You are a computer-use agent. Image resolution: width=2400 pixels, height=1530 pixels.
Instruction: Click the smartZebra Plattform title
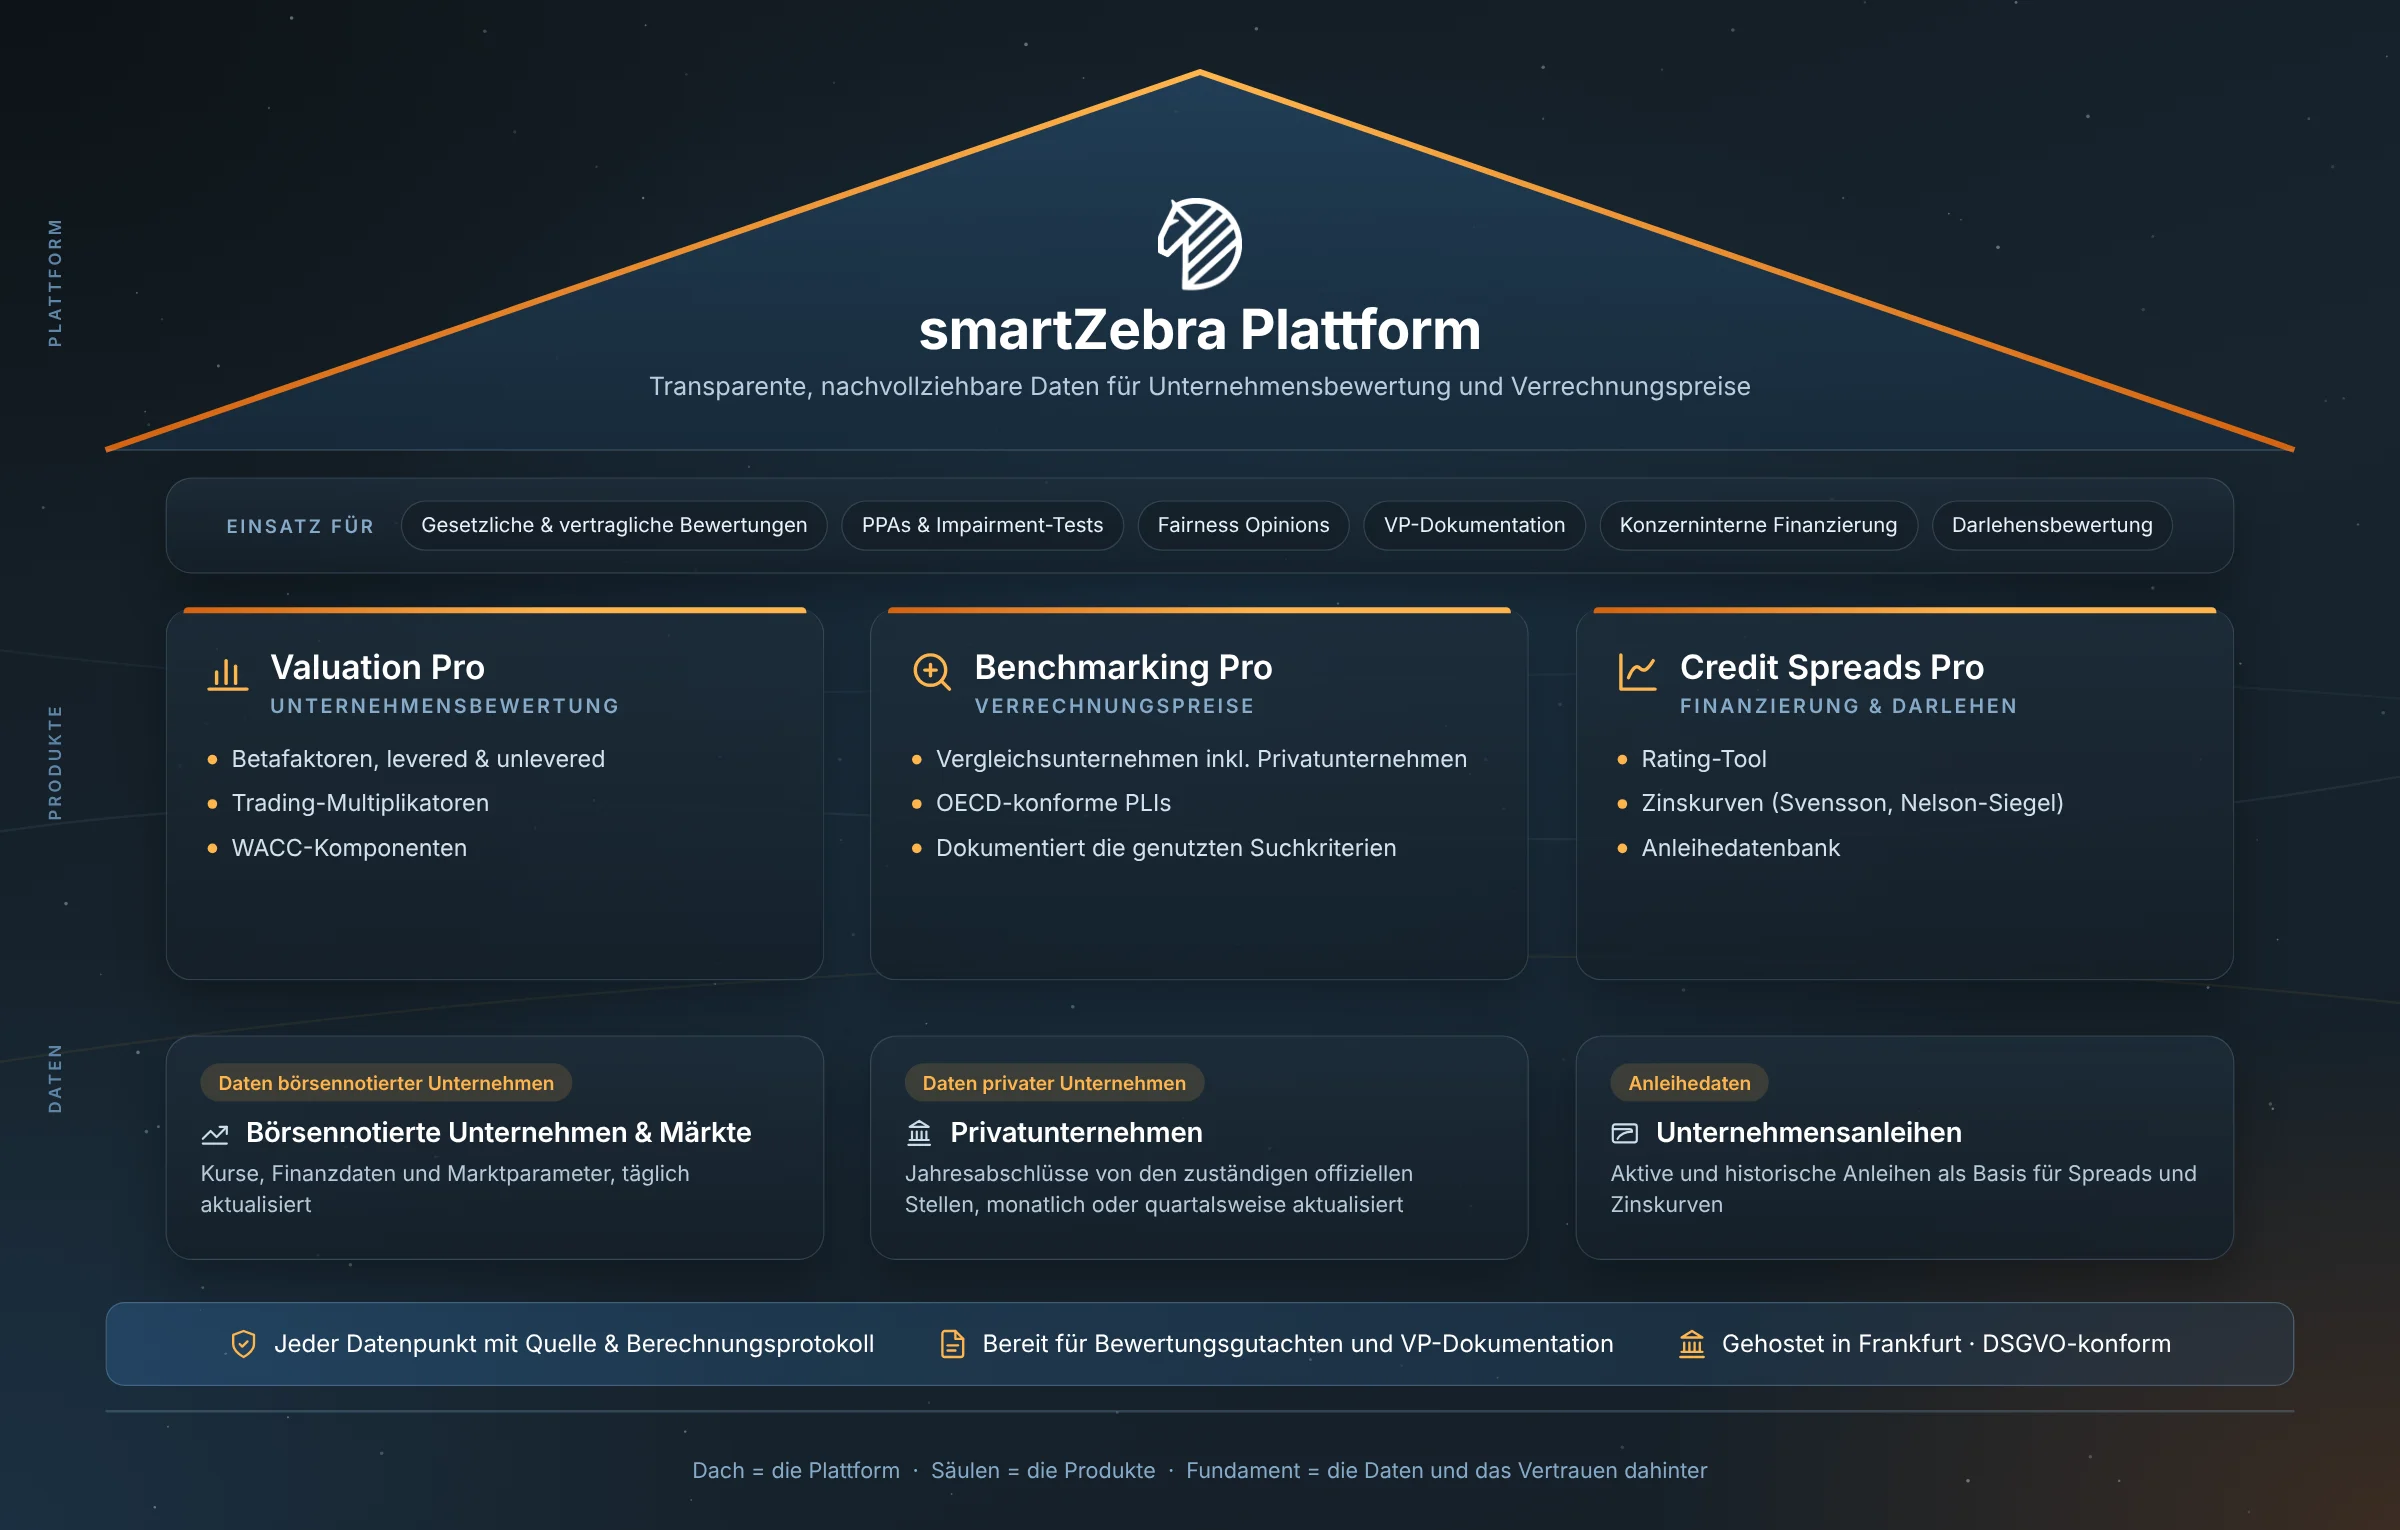tap(1200, 330)
